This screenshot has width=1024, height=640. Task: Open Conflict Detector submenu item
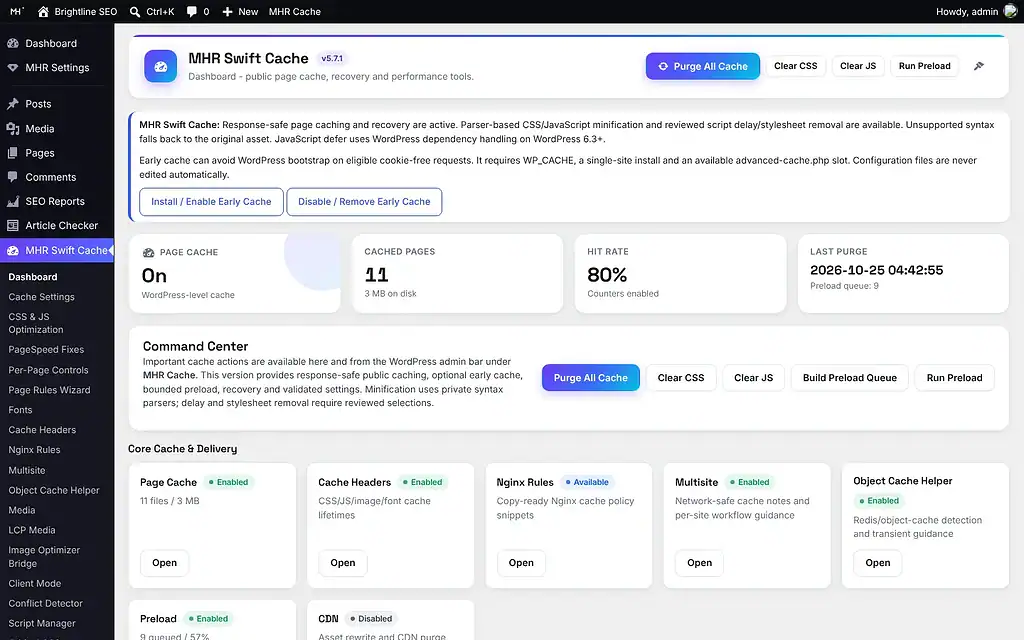pyautogui.click(x=46, y=603)
